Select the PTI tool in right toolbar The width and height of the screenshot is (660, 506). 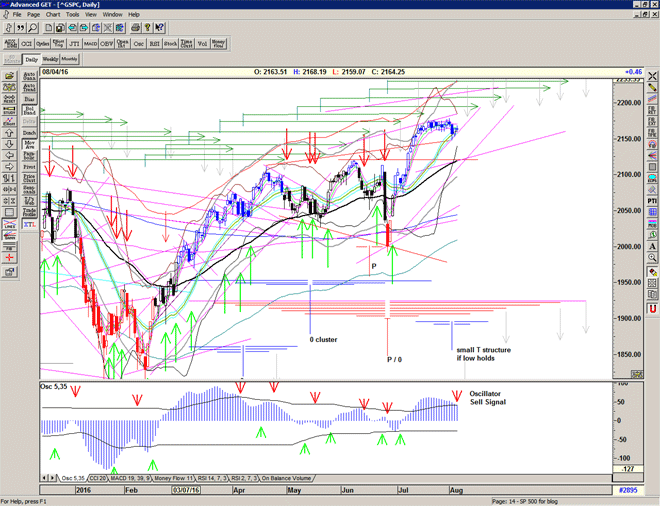pos(652,201)
